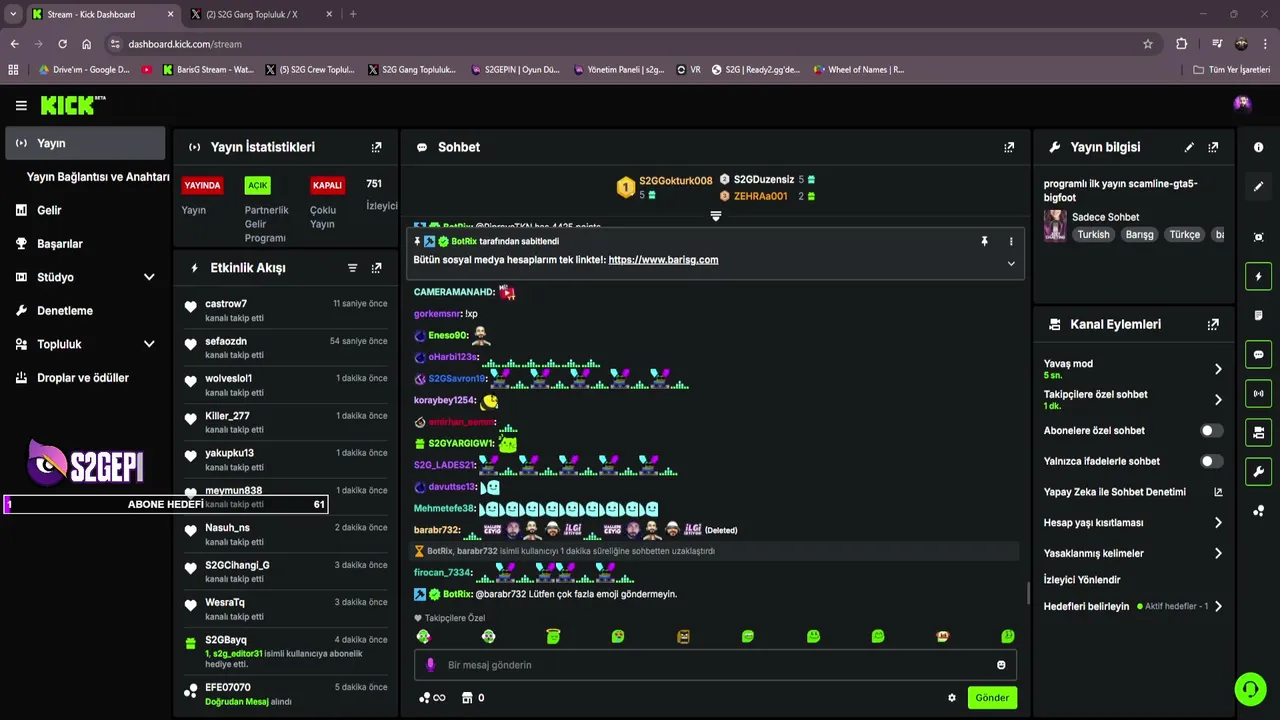Click the chat scrollbar
Image resolution: width=1280 pixels, height=720 pixels.
click(1028, 594)
